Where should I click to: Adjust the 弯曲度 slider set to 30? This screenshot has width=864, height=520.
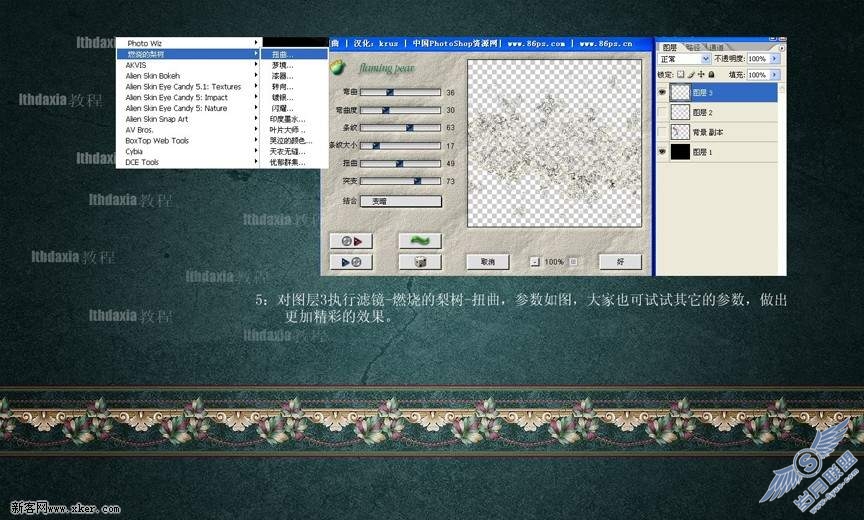[400, 110]
